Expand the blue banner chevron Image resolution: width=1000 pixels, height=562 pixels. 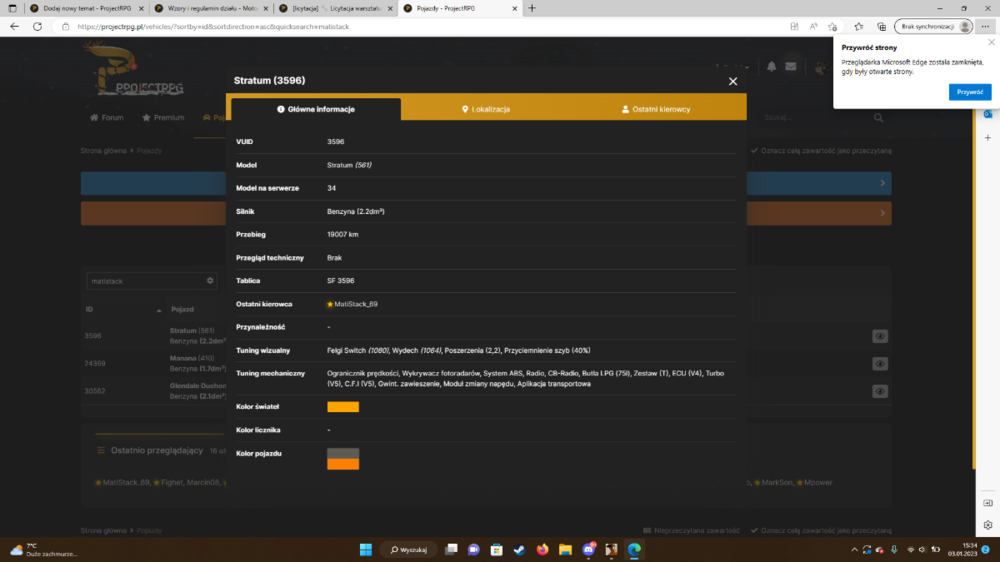(x=883, y=183)
